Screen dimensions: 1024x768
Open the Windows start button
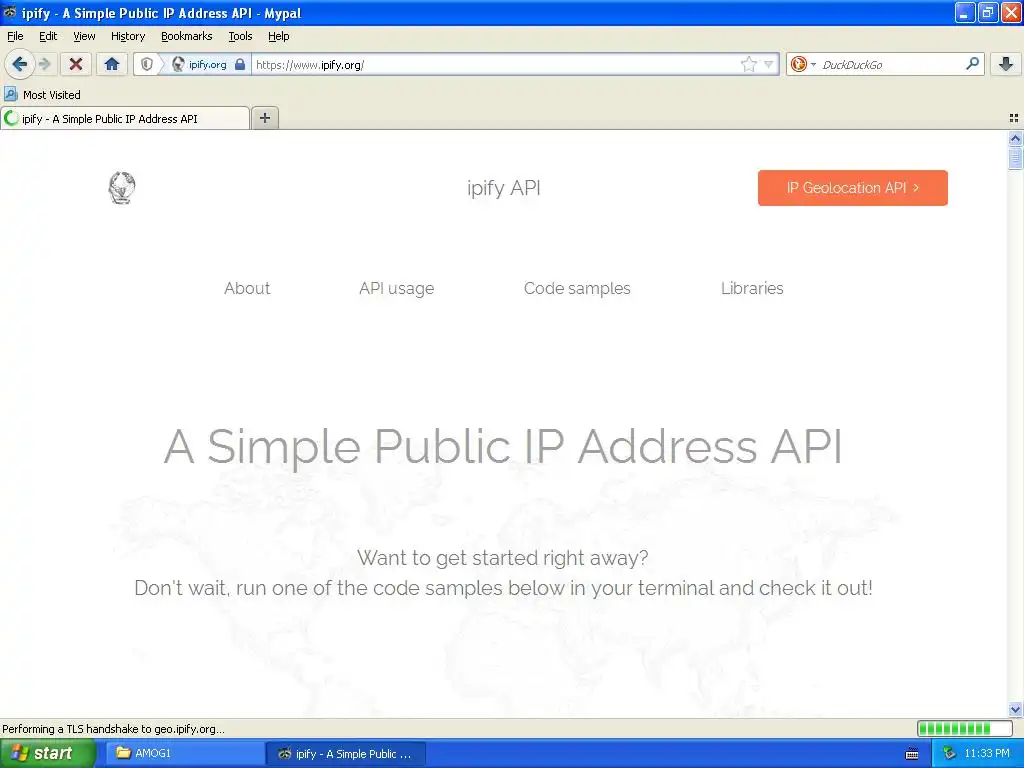[x=47, y=754]
